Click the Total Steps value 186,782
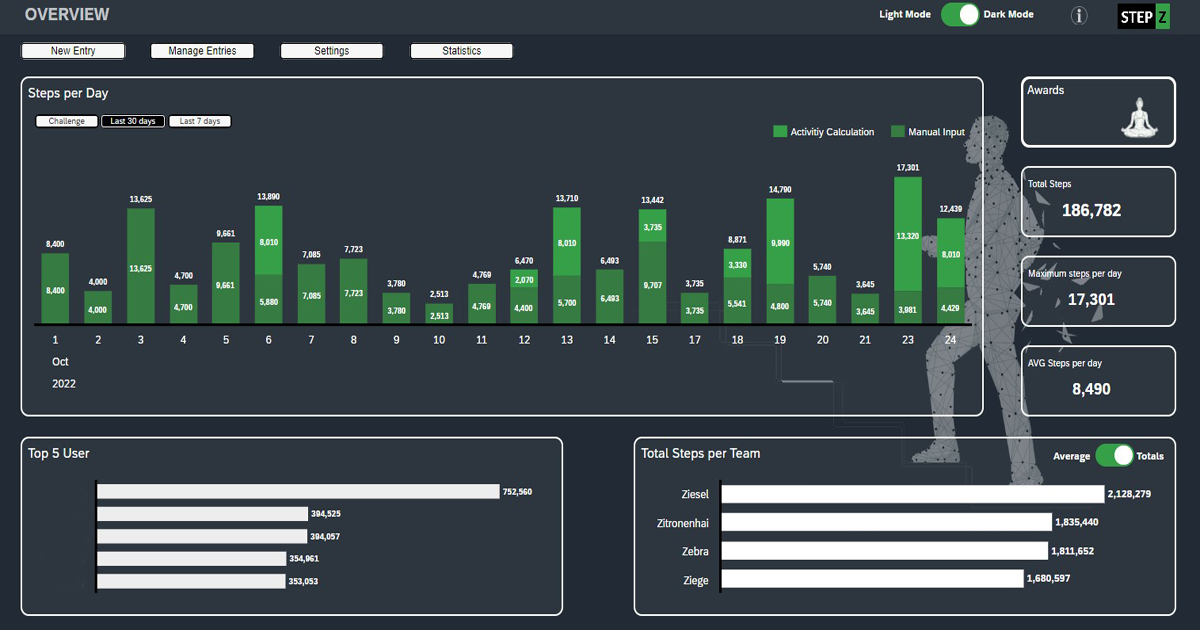This screenshot has height=630, width=1200. 1090,210
